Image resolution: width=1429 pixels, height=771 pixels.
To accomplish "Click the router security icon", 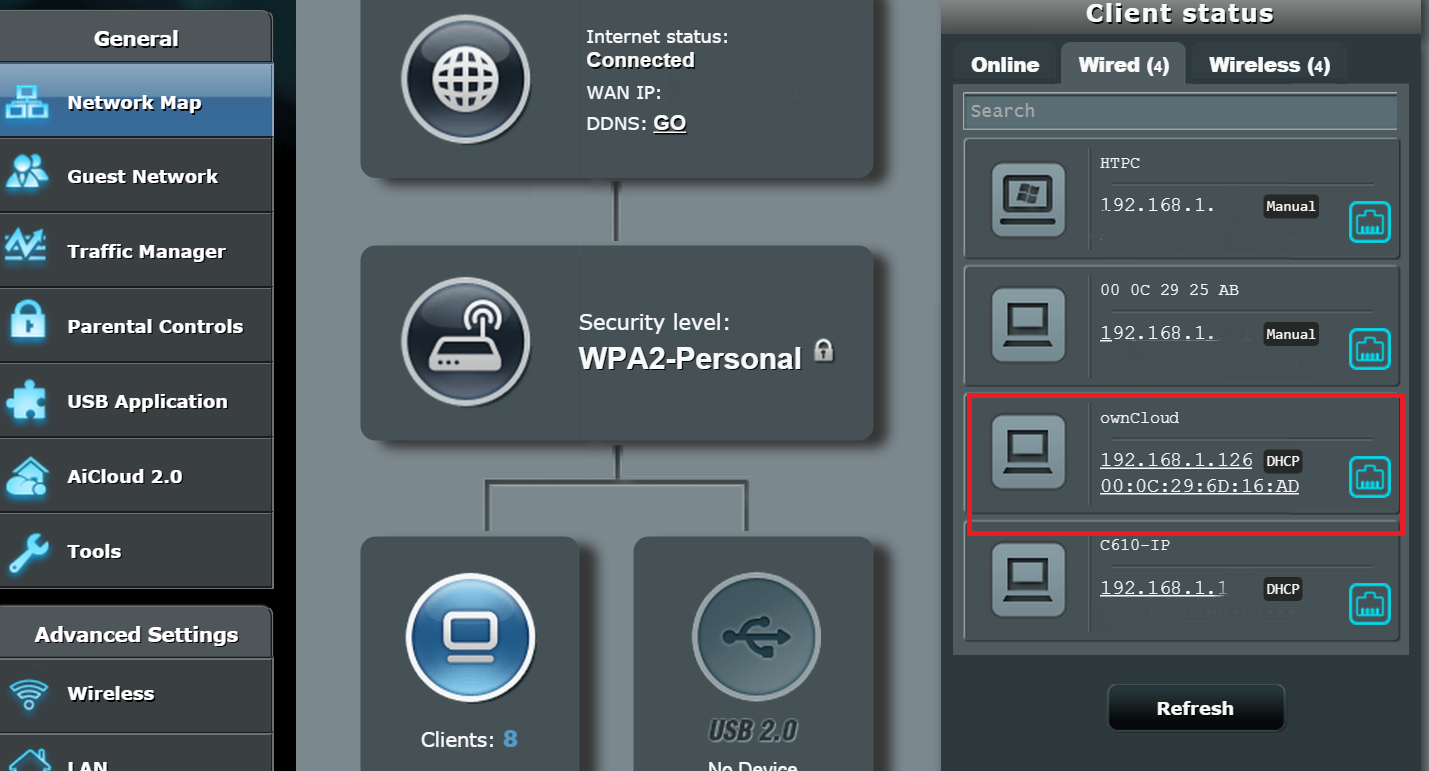I will 465,340.
